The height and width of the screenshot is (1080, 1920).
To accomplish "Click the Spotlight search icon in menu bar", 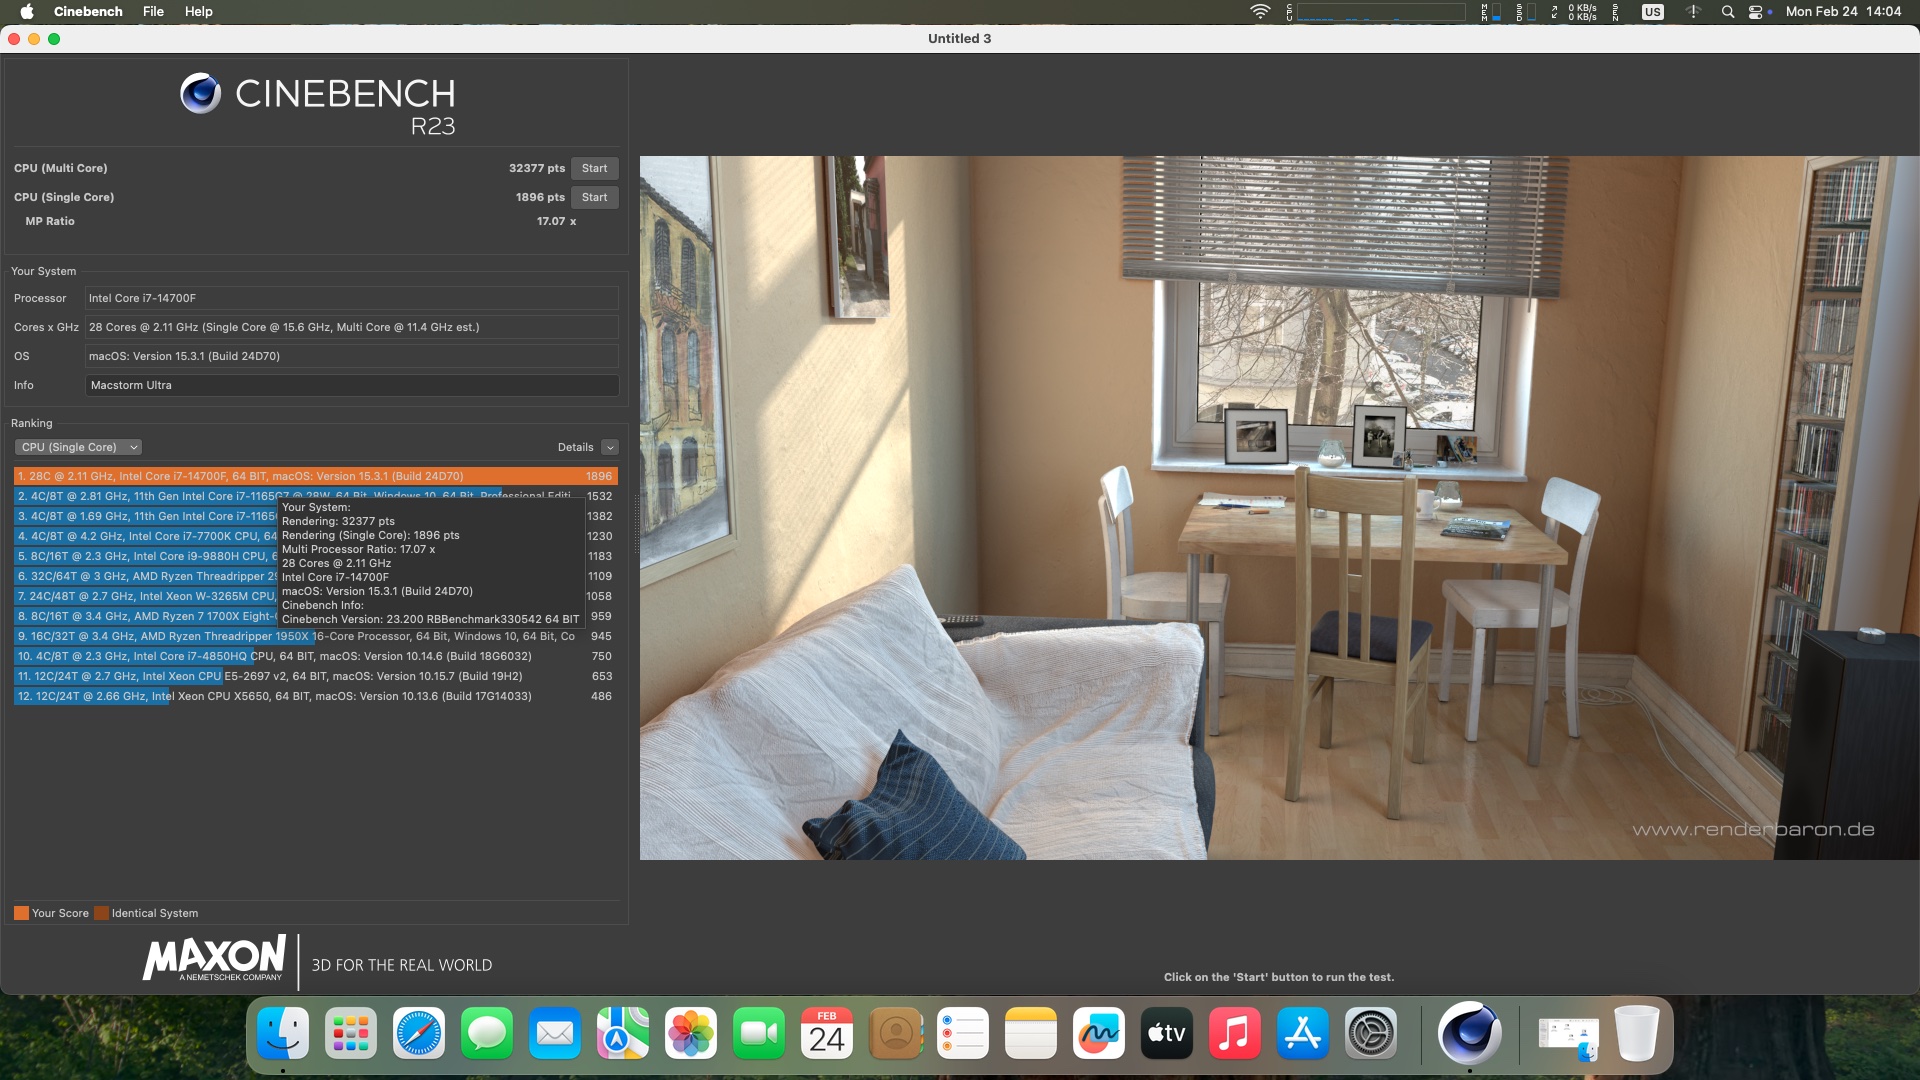I will pos(1727,12).
